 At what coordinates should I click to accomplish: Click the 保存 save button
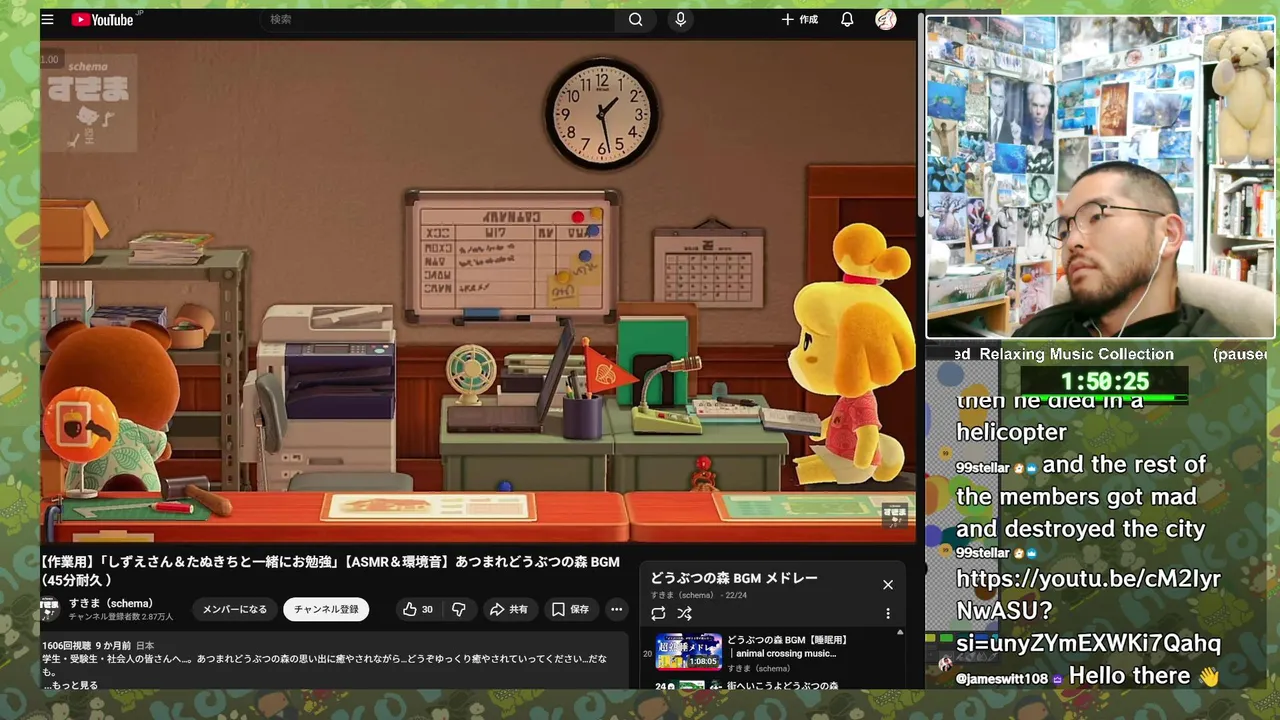point(571,609)
